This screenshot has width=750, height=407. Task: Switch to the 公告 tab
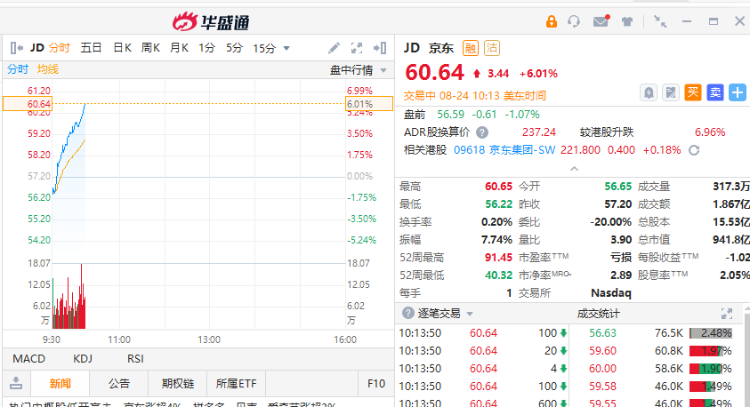119,383
